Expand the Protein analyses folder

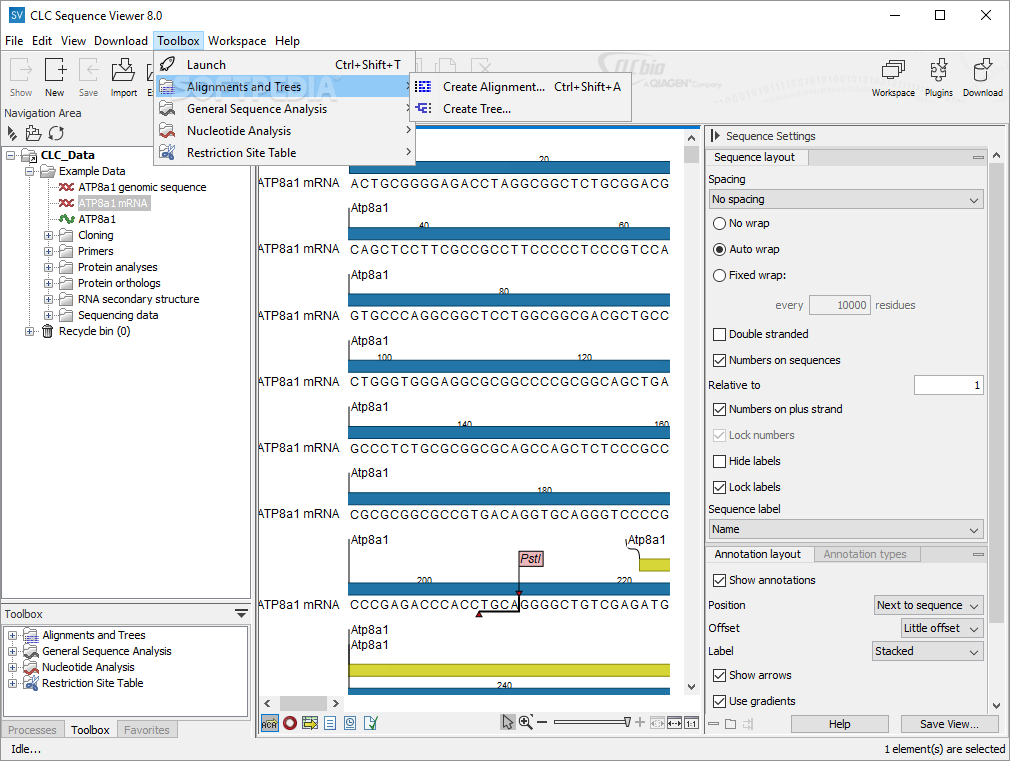click(x=48, y=267)
